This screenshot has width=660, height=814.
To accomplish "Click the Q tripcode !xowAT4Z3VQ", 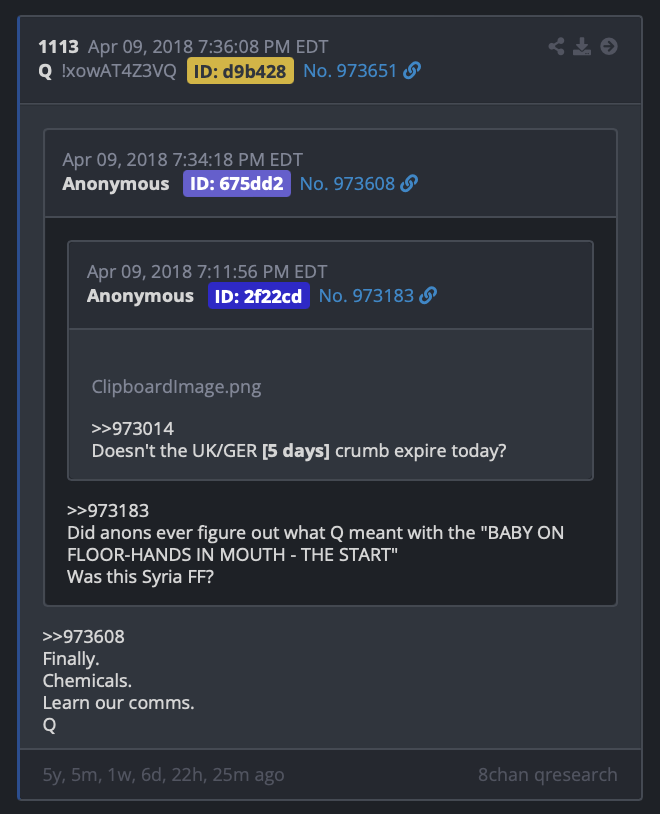I will pyautogui.click(x=119, y=71).
